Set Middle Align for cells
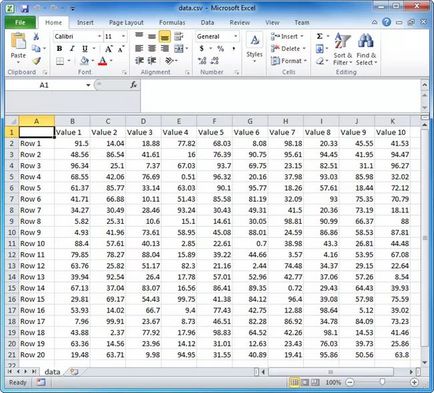The image size is (434, 393). point(152,36)
